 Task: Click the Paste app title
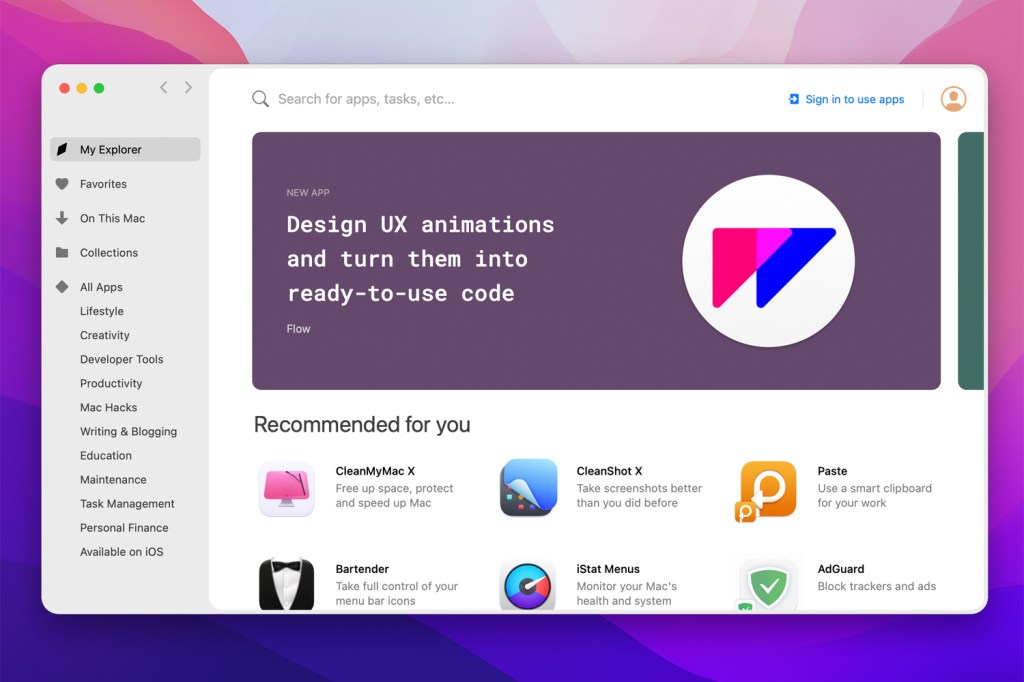[832, 471]
